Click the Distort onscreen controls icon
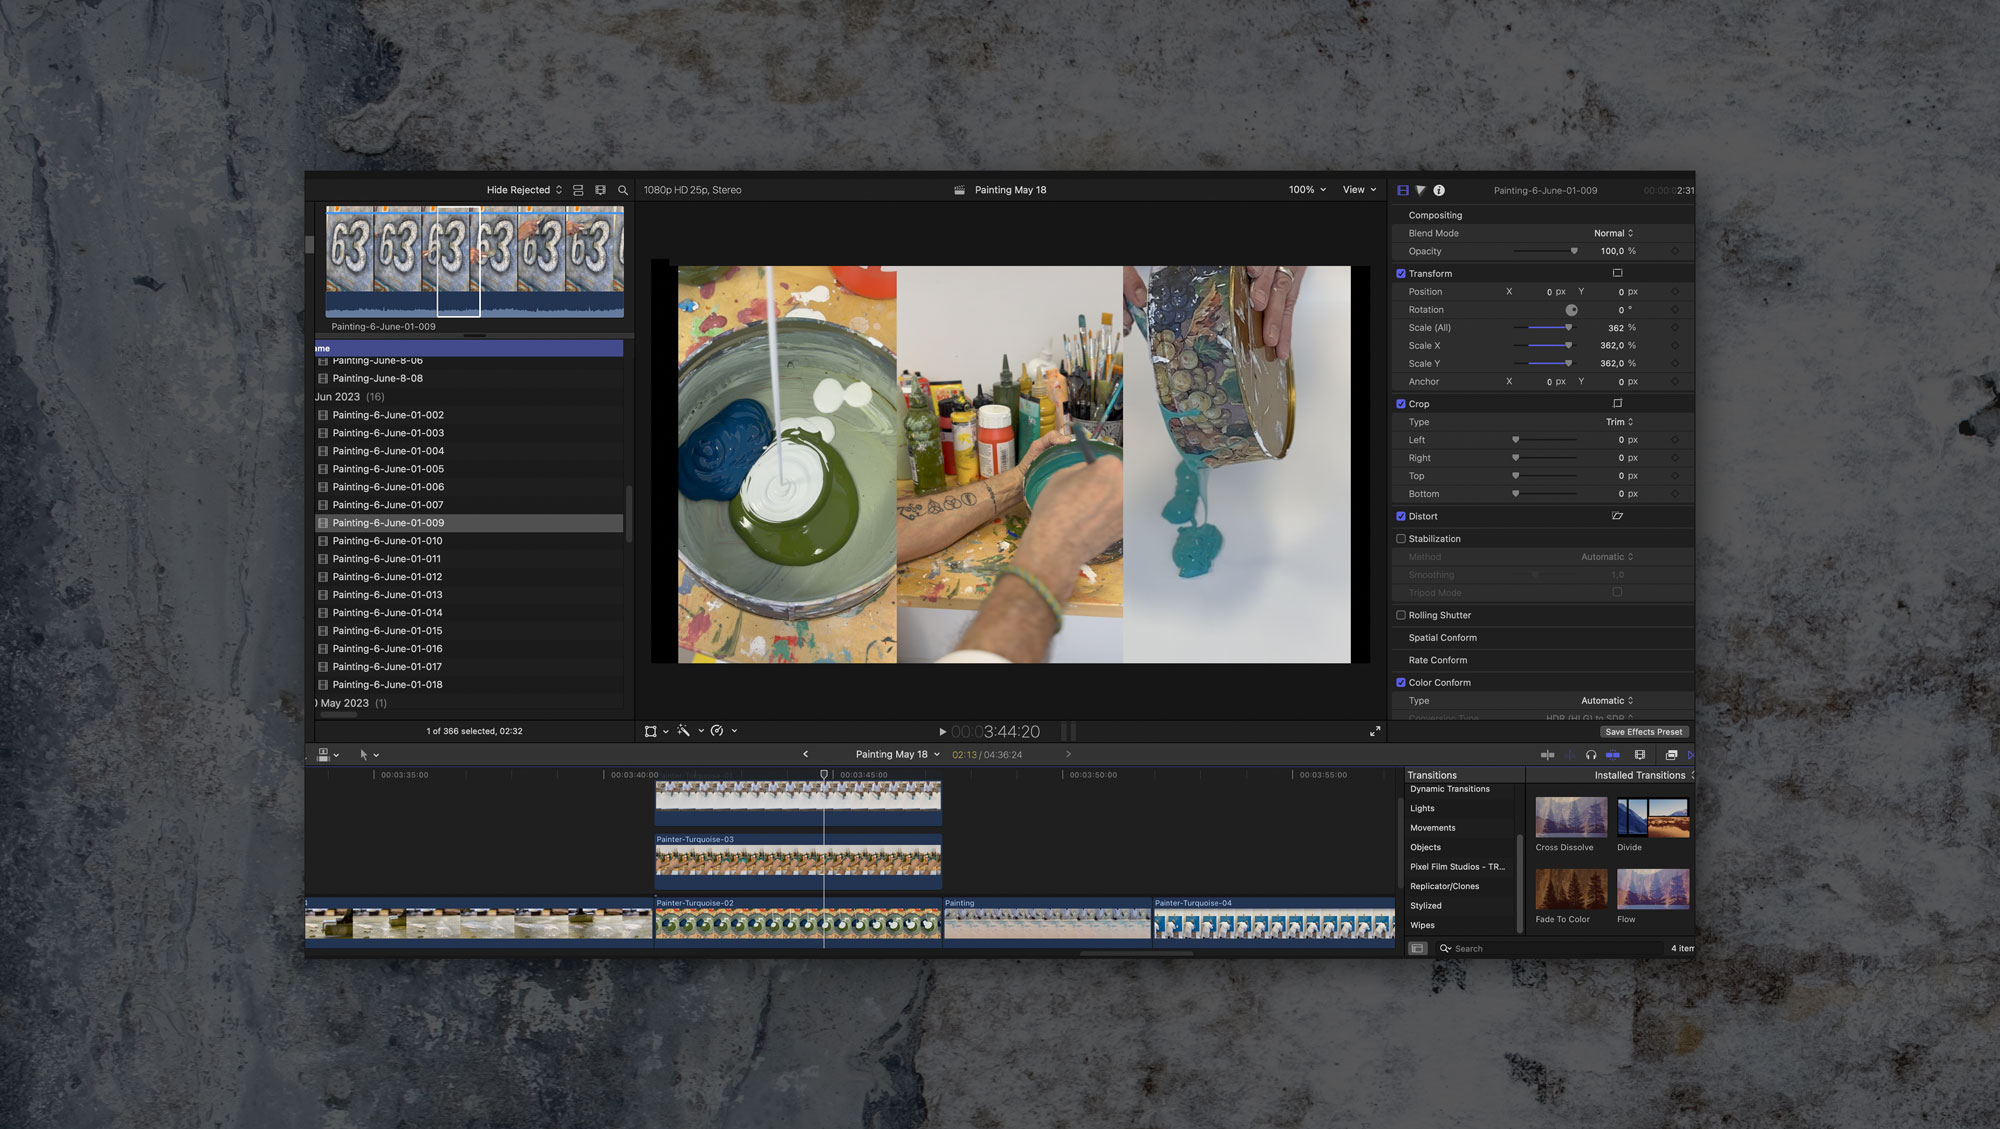 coord(1617,516)
